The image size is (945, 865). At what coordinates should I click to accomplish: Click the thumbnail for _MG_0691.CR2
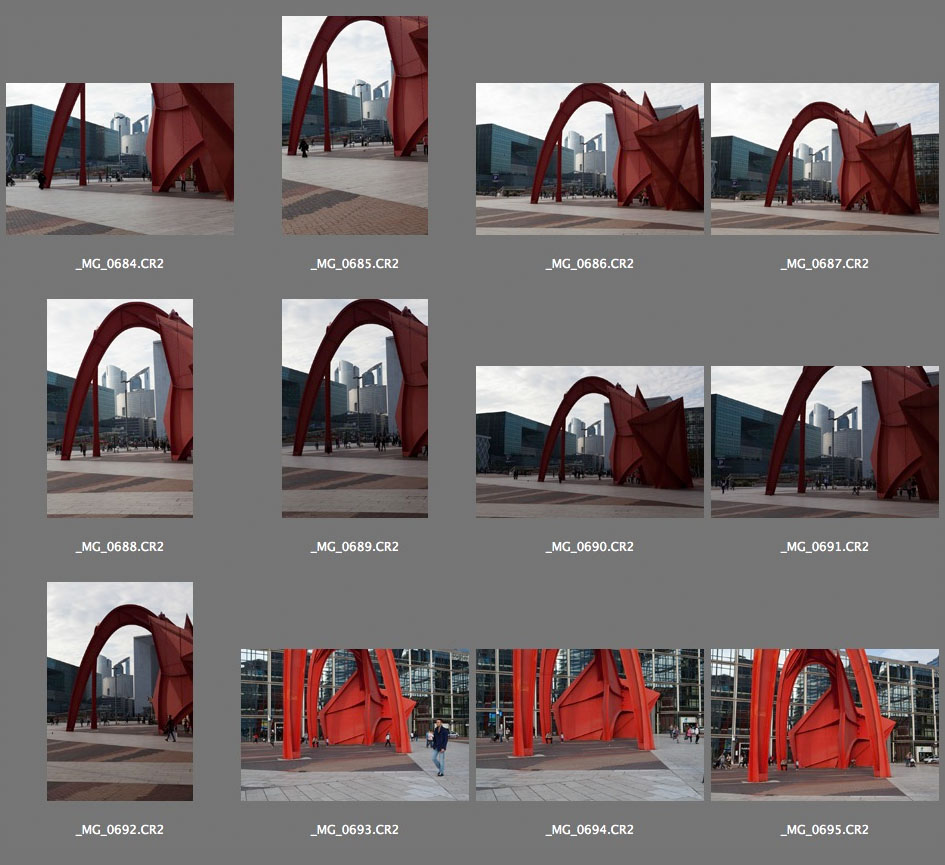pyautogui.click(x=824, y=442)
